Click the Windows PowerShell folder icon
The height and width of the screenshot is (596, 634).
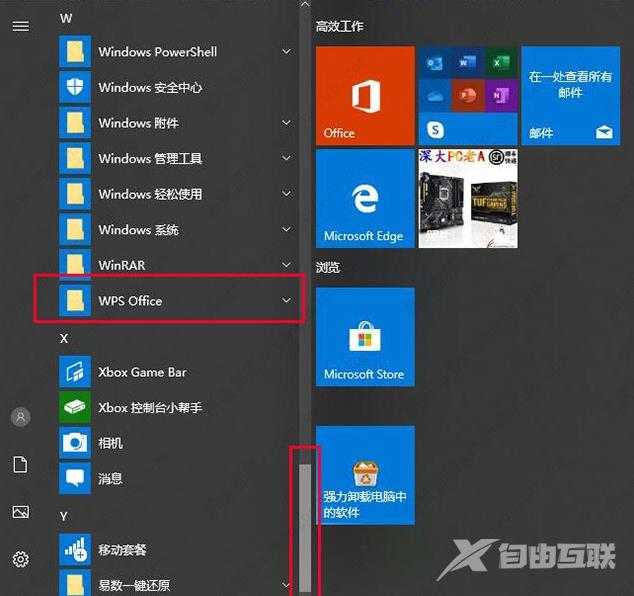point(75,52)
